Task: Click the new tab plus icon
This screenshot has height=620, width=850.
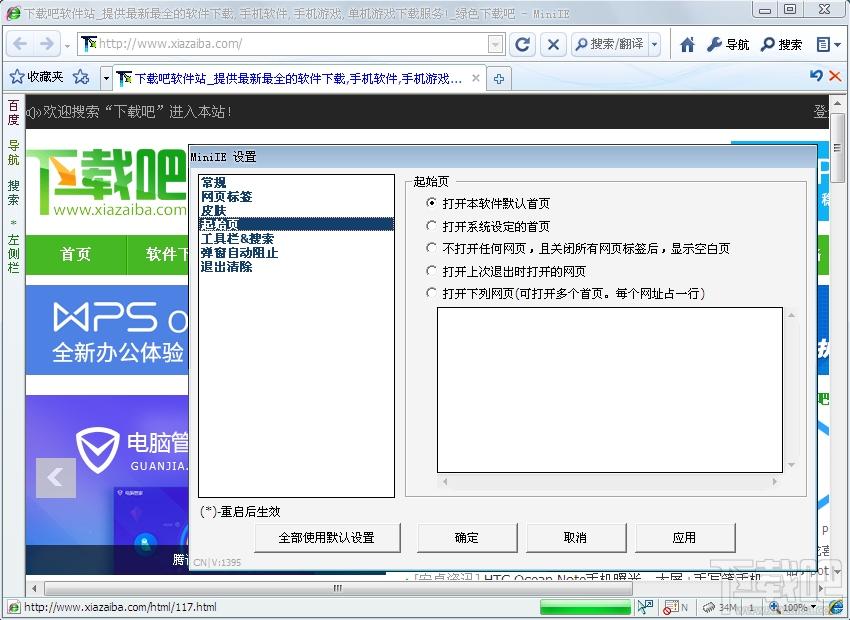Action: click(498, 78)
